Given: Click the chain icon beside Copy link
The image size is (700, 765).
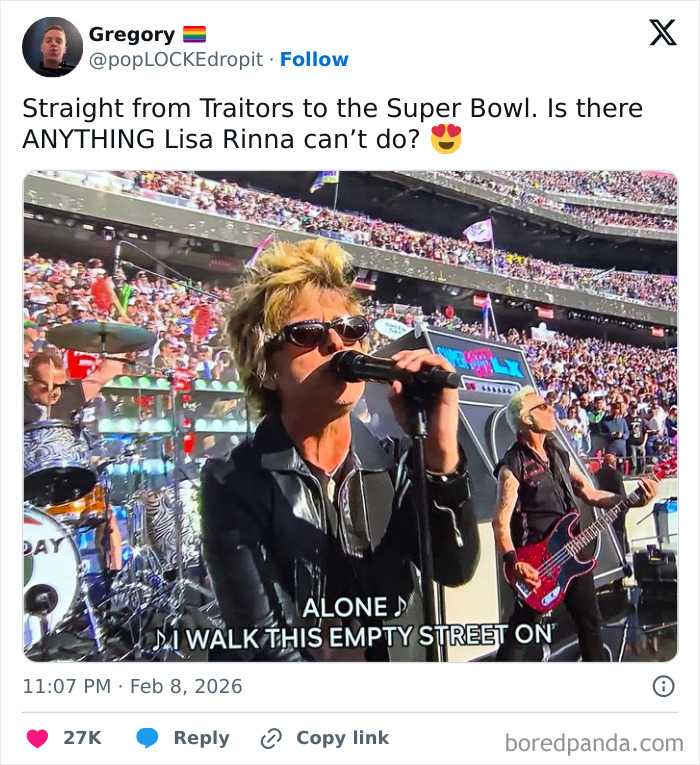Looking at the screenshot, I should pos(270,739).
